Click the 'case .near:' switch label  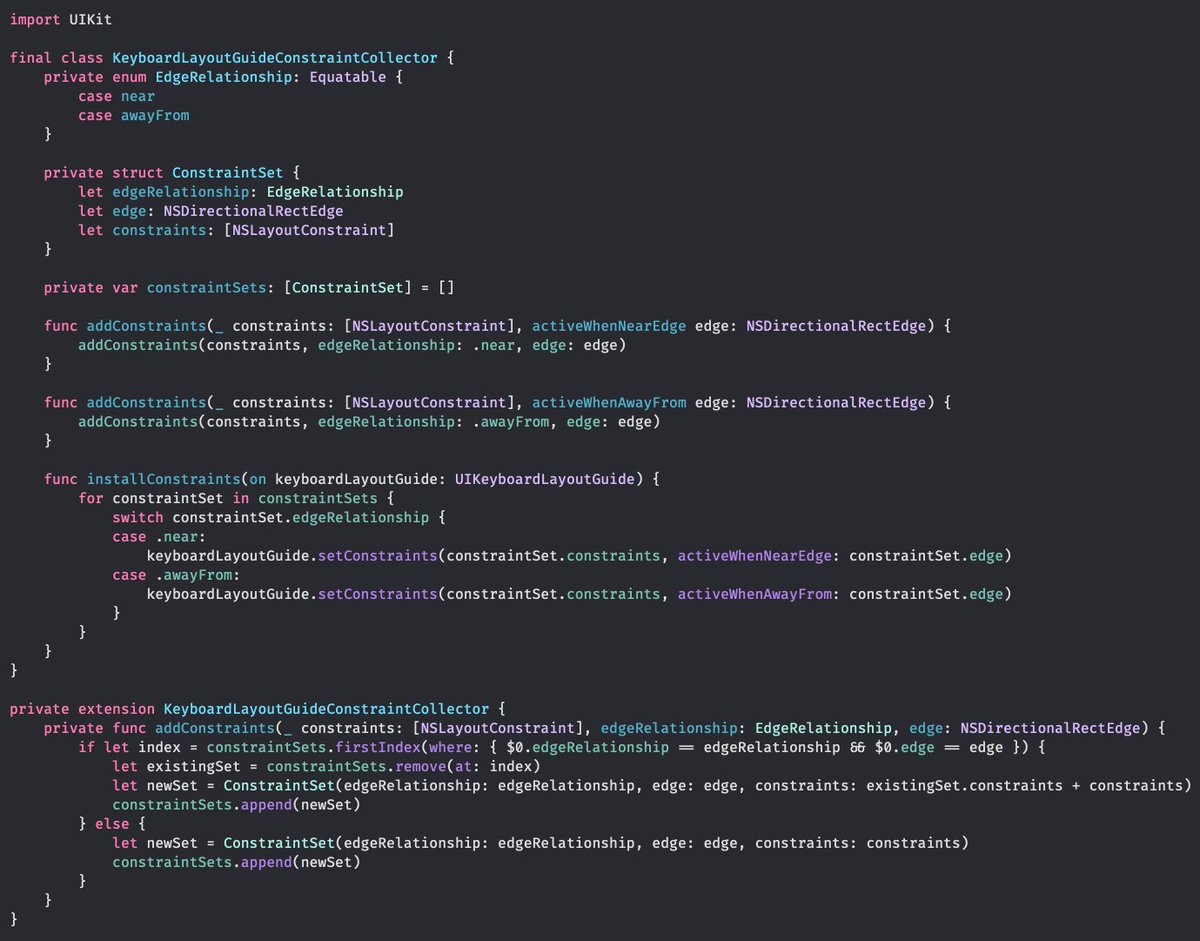point(160,536)
